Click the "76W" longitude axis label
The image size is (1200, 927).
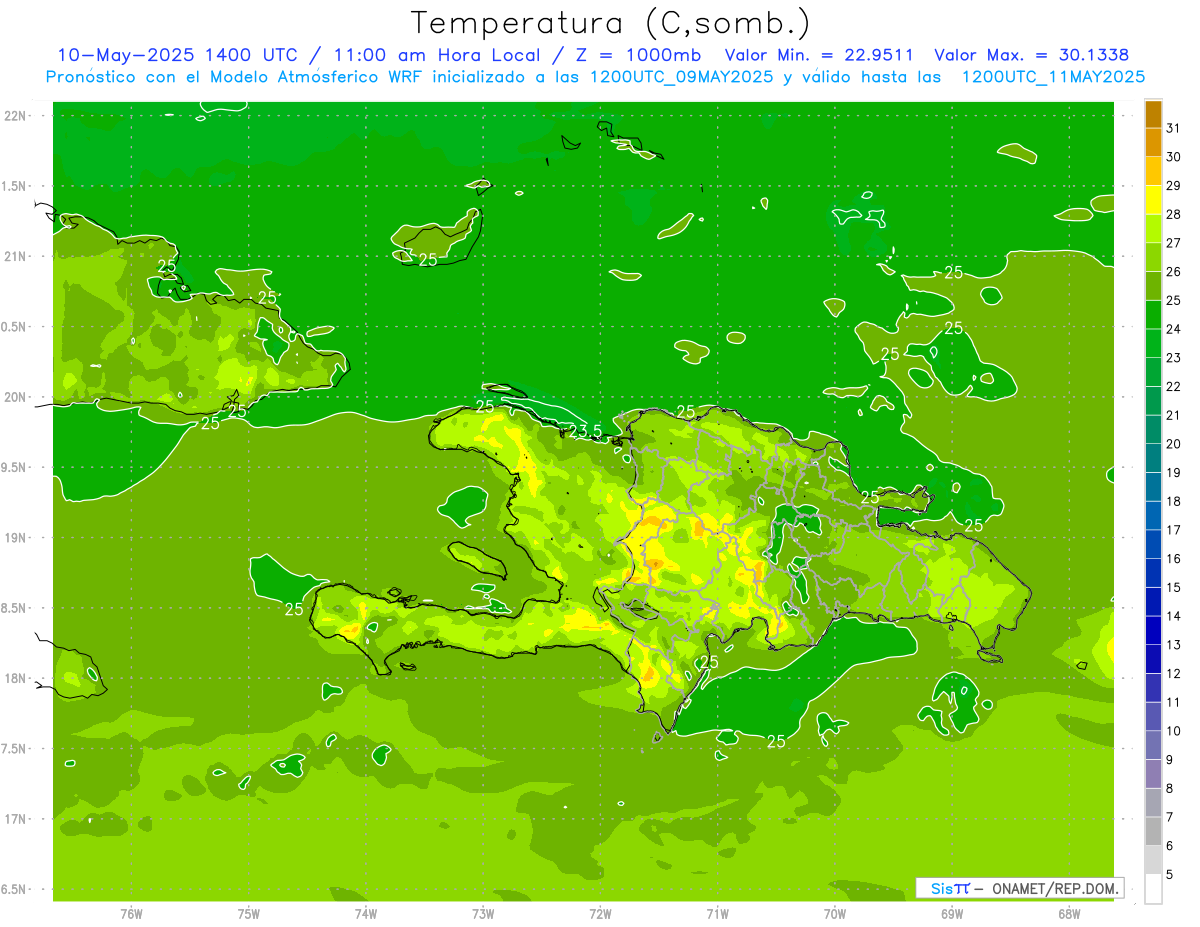(x=131, y=914)
